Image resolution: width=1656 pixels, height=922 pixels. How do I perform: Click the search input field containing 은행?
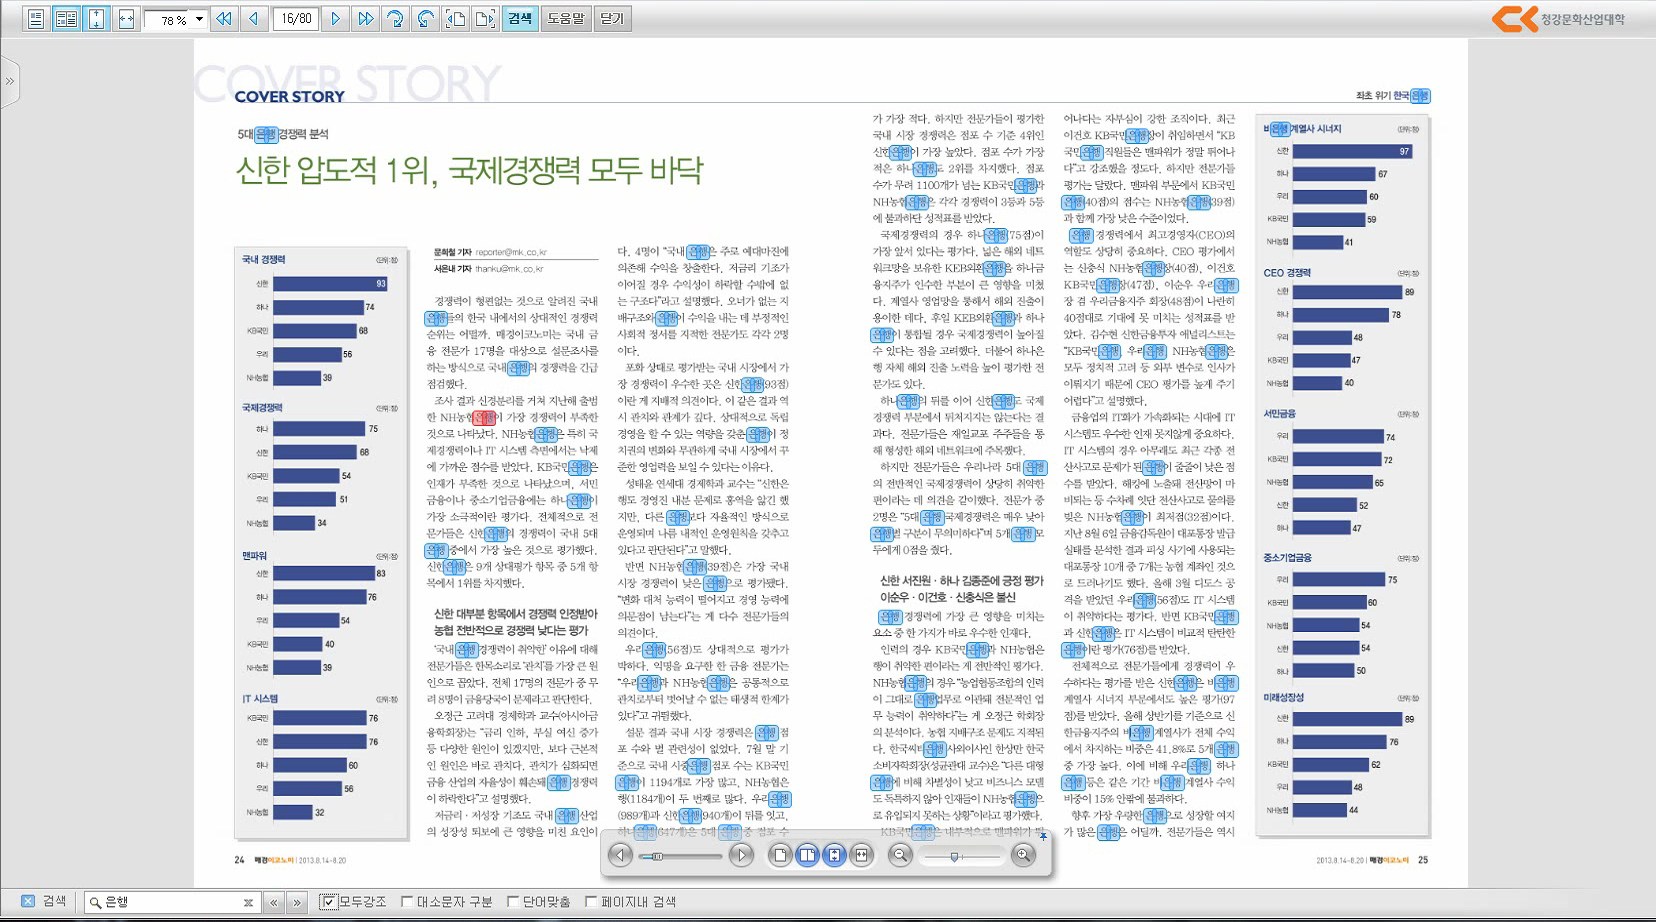170,902
